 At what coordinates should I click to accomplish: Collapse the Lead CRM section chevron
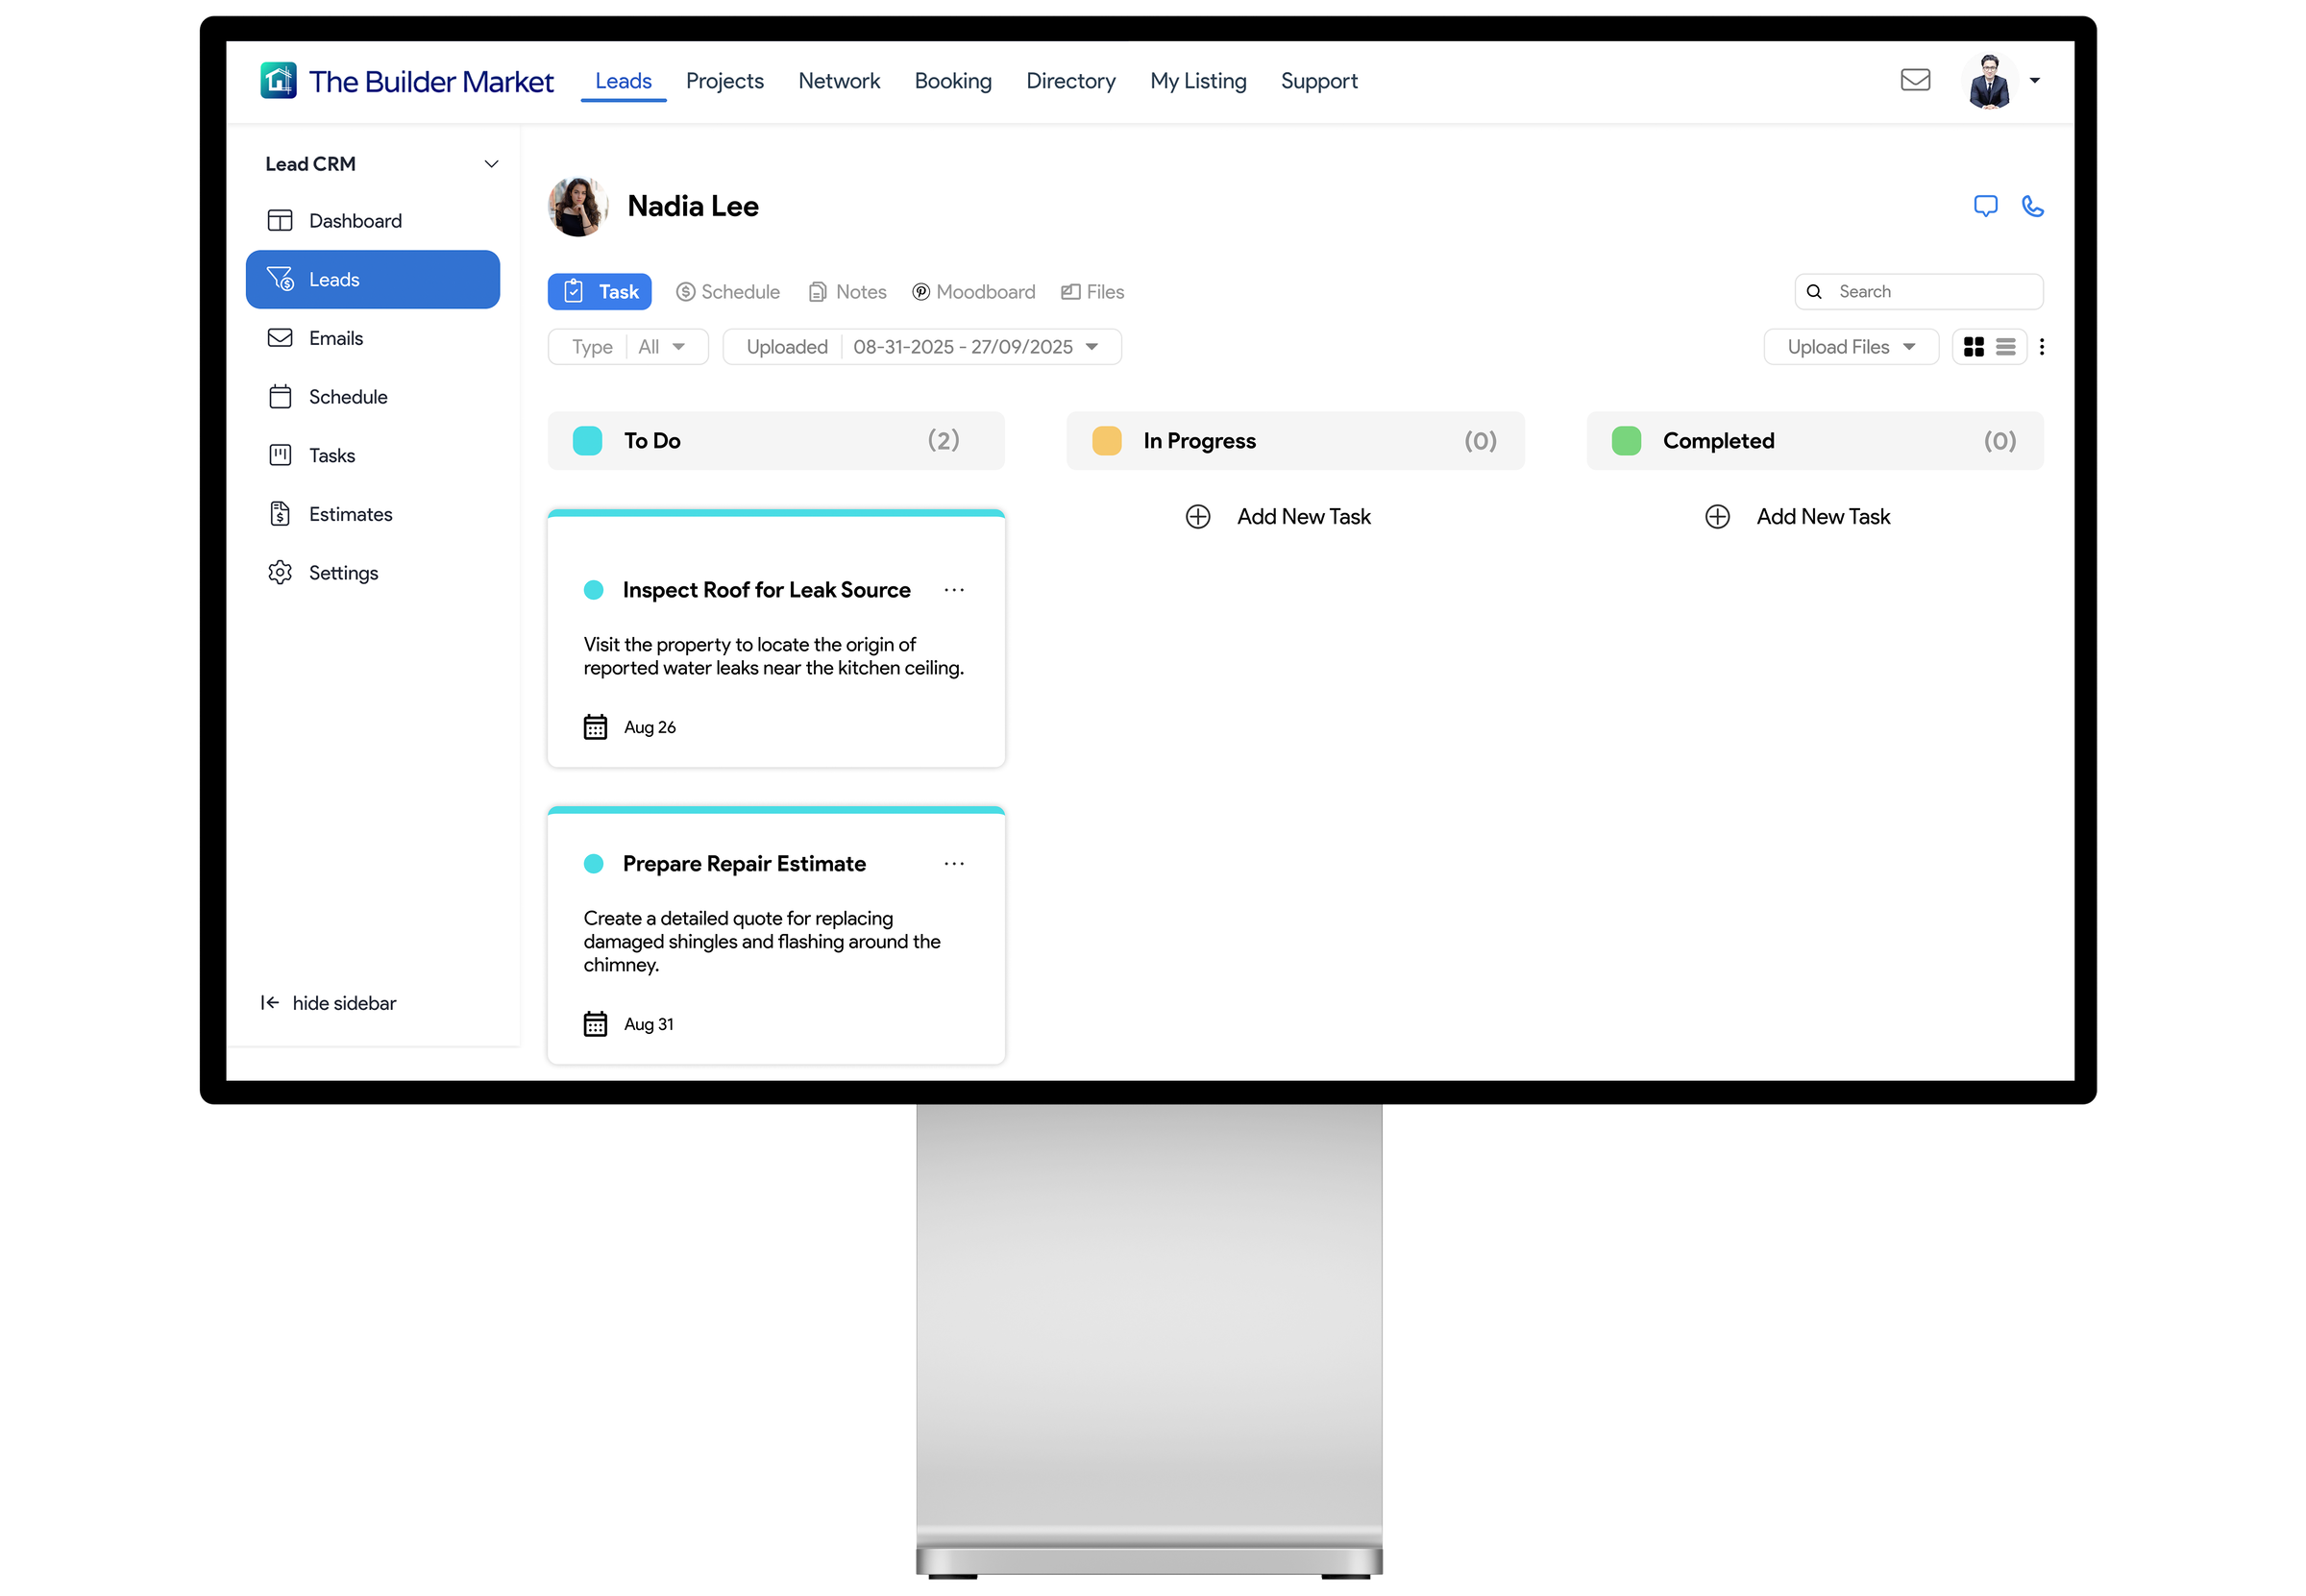click(x=491, y=164)
